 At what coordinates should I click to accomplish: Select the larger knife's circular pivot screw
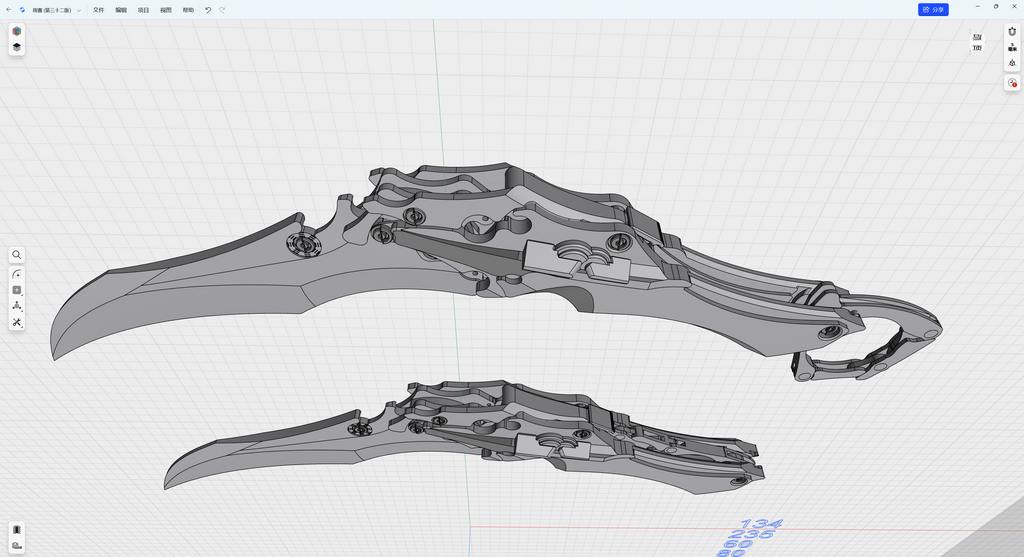tap(304, 245)
